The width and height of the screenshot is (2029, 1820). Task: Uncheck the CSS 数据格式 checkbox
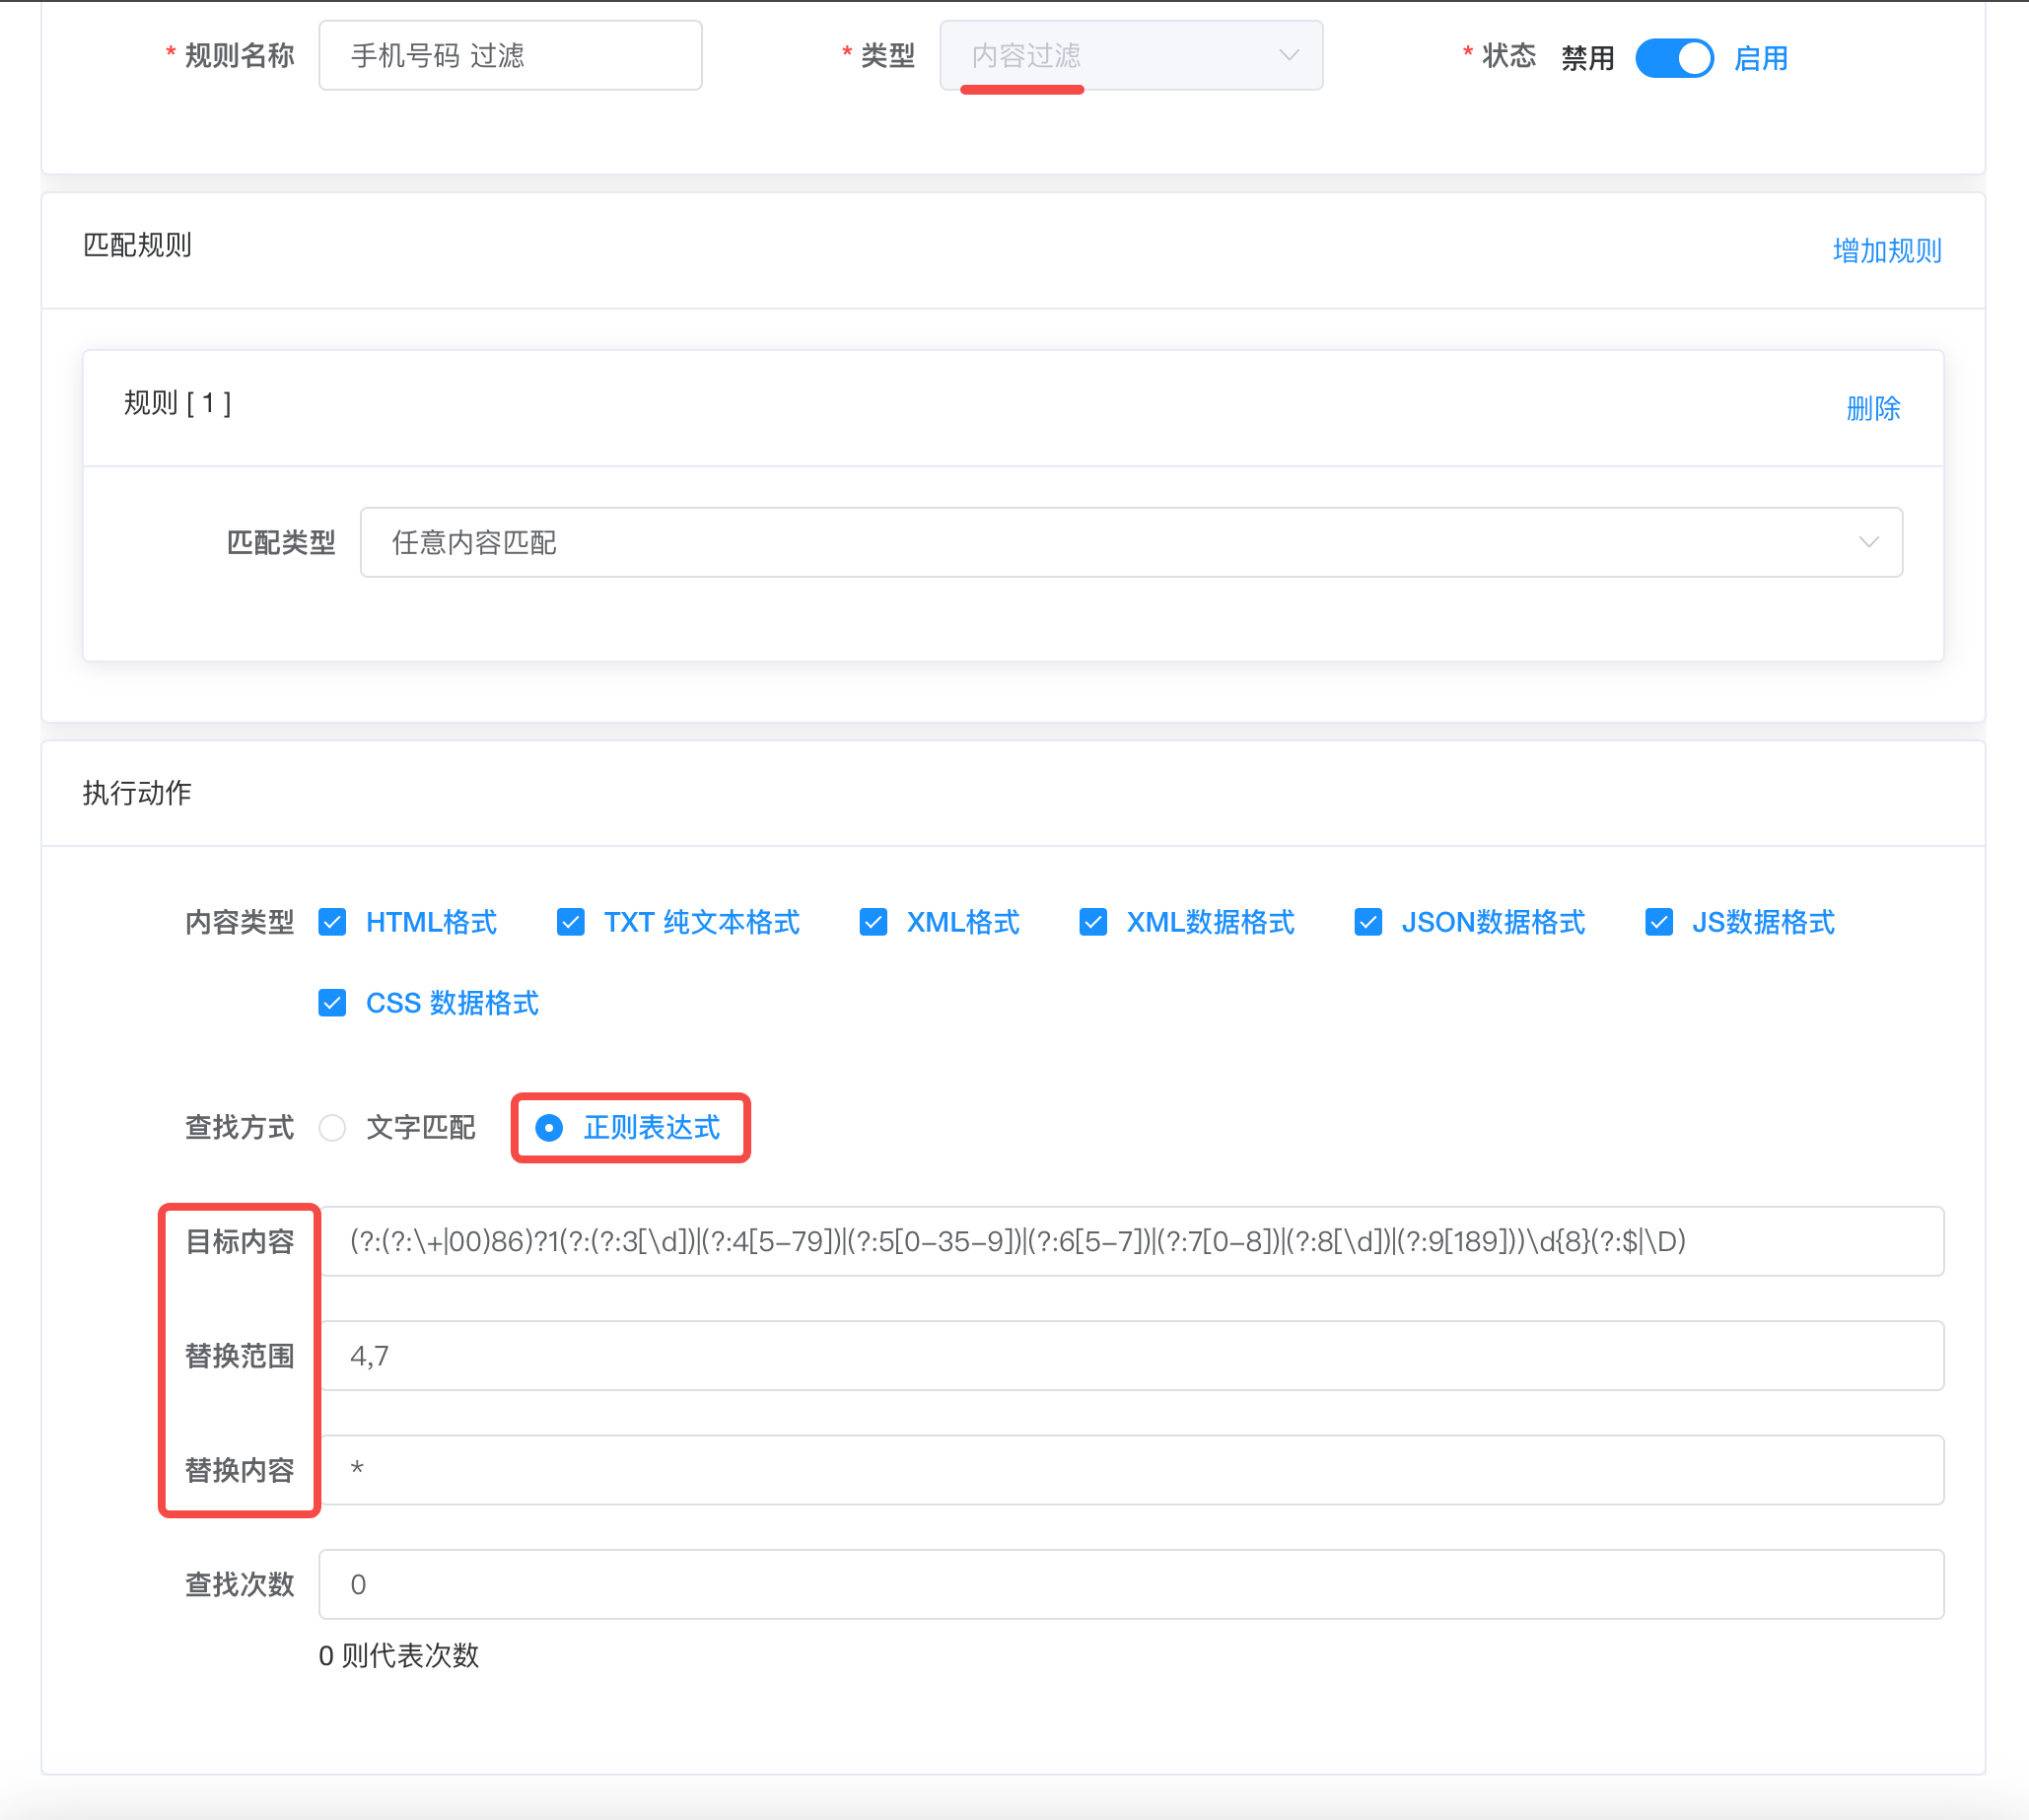point(332,1003)
